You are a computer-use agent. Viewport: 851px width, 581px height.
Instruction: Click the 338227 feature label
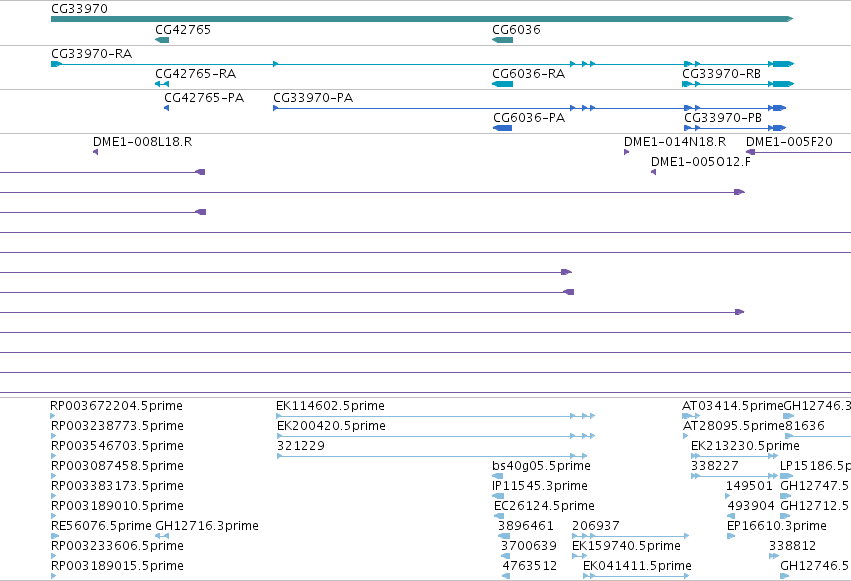(x=714, y=466)
